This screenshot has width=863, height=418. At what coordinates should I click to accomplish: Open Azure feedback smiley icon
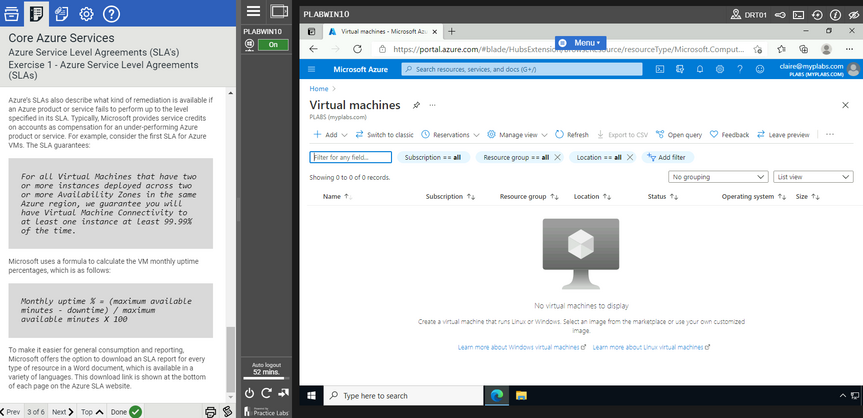pyautogui.click(x=760, y=69)
